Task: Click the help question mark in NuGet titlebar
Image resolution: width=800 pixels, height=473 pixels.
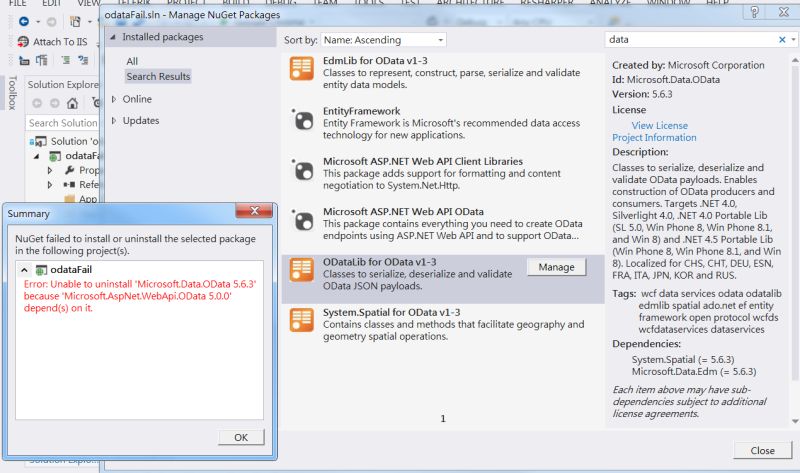Action: 755,11
